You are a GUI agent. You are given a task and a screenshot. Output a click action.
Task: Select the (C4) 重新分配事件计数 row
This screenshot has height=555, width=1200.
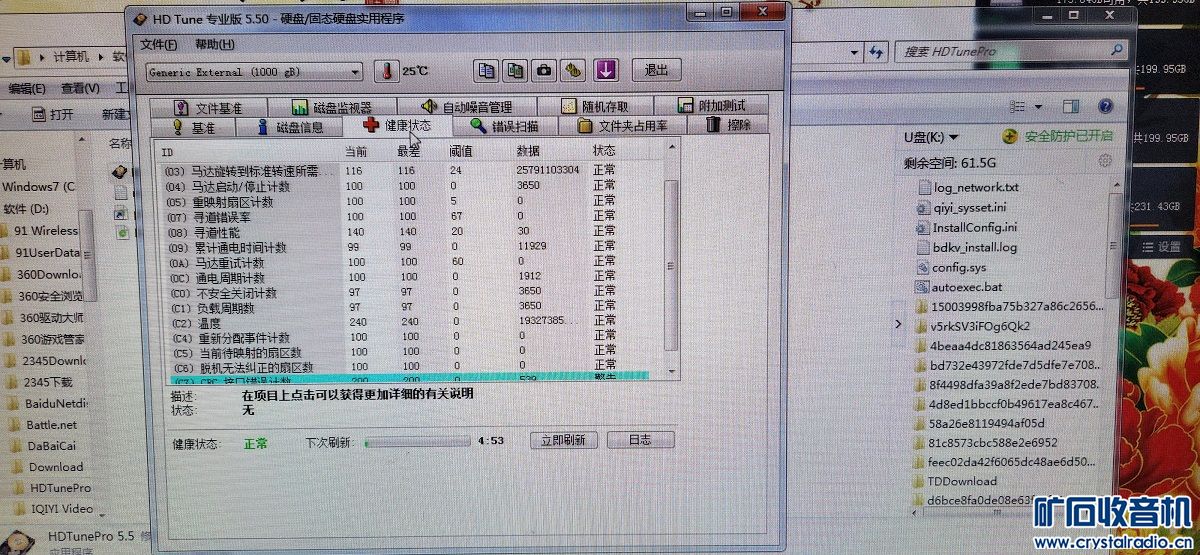tap(406, 338)
